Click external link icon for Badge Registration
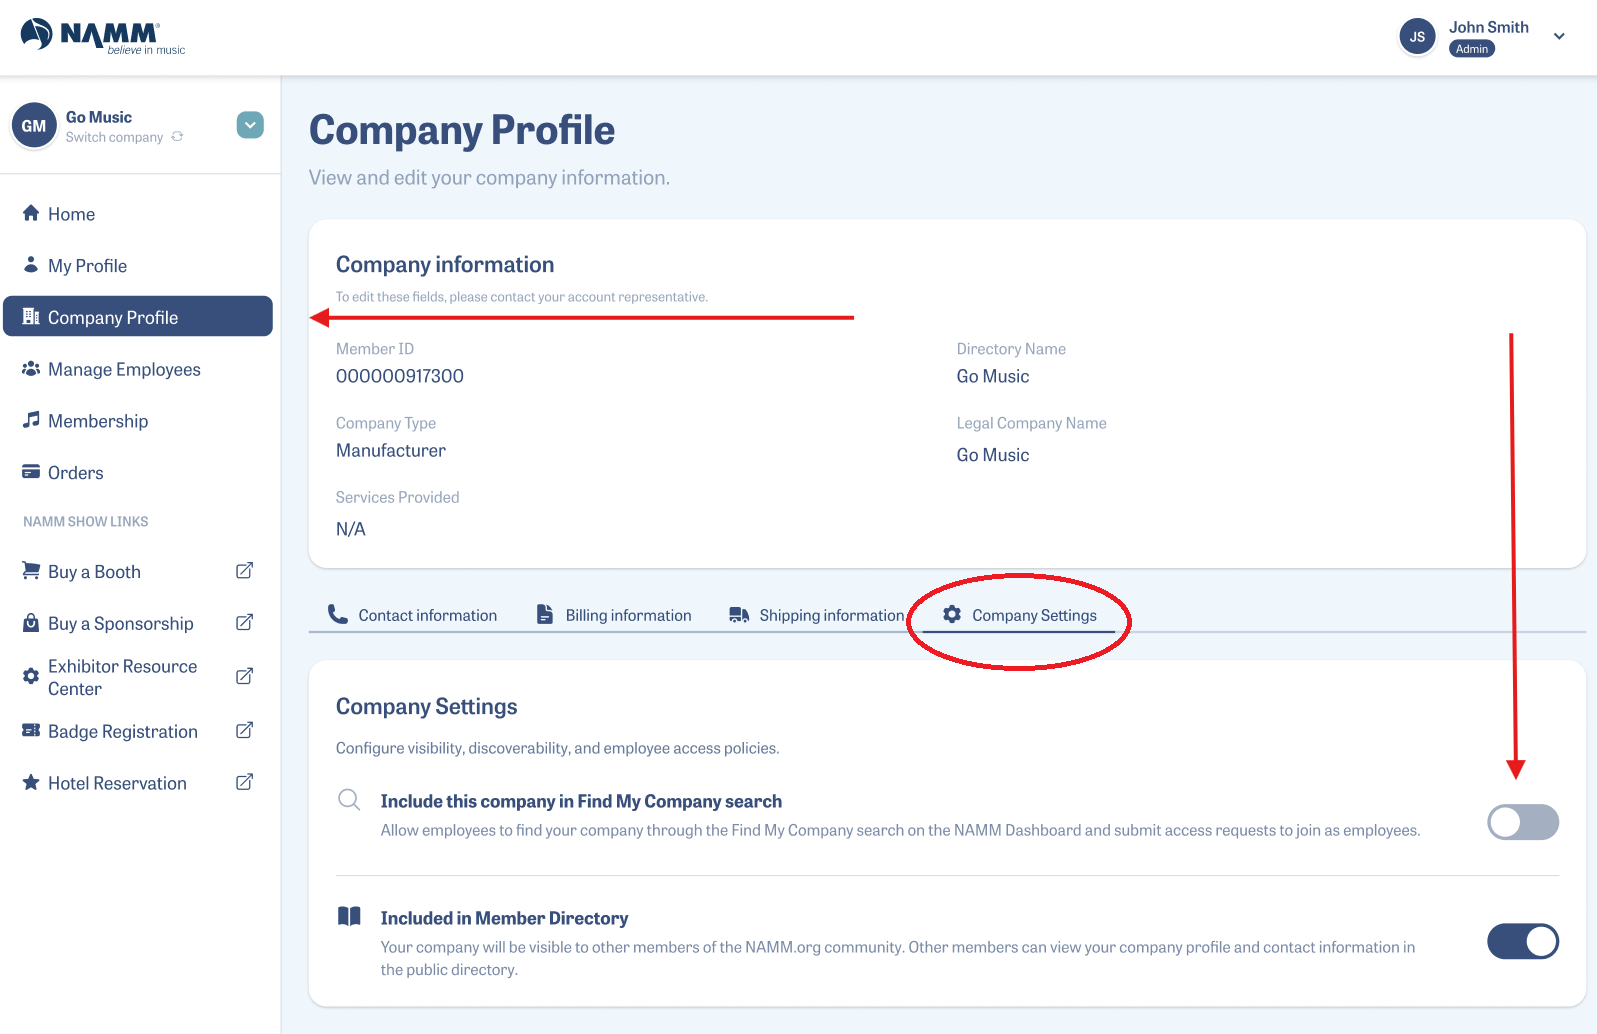1597x1034 pixels. tap(244, 731)
